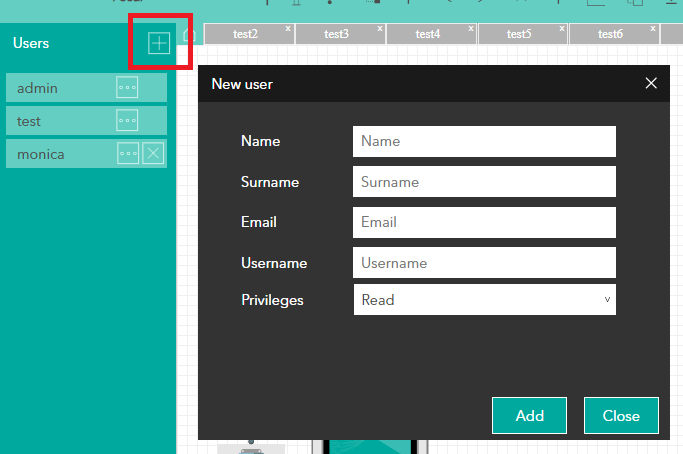The height and width of the screenshot is (454, 683).
Task: Focus the Name input field
Action: click(484, 141)
